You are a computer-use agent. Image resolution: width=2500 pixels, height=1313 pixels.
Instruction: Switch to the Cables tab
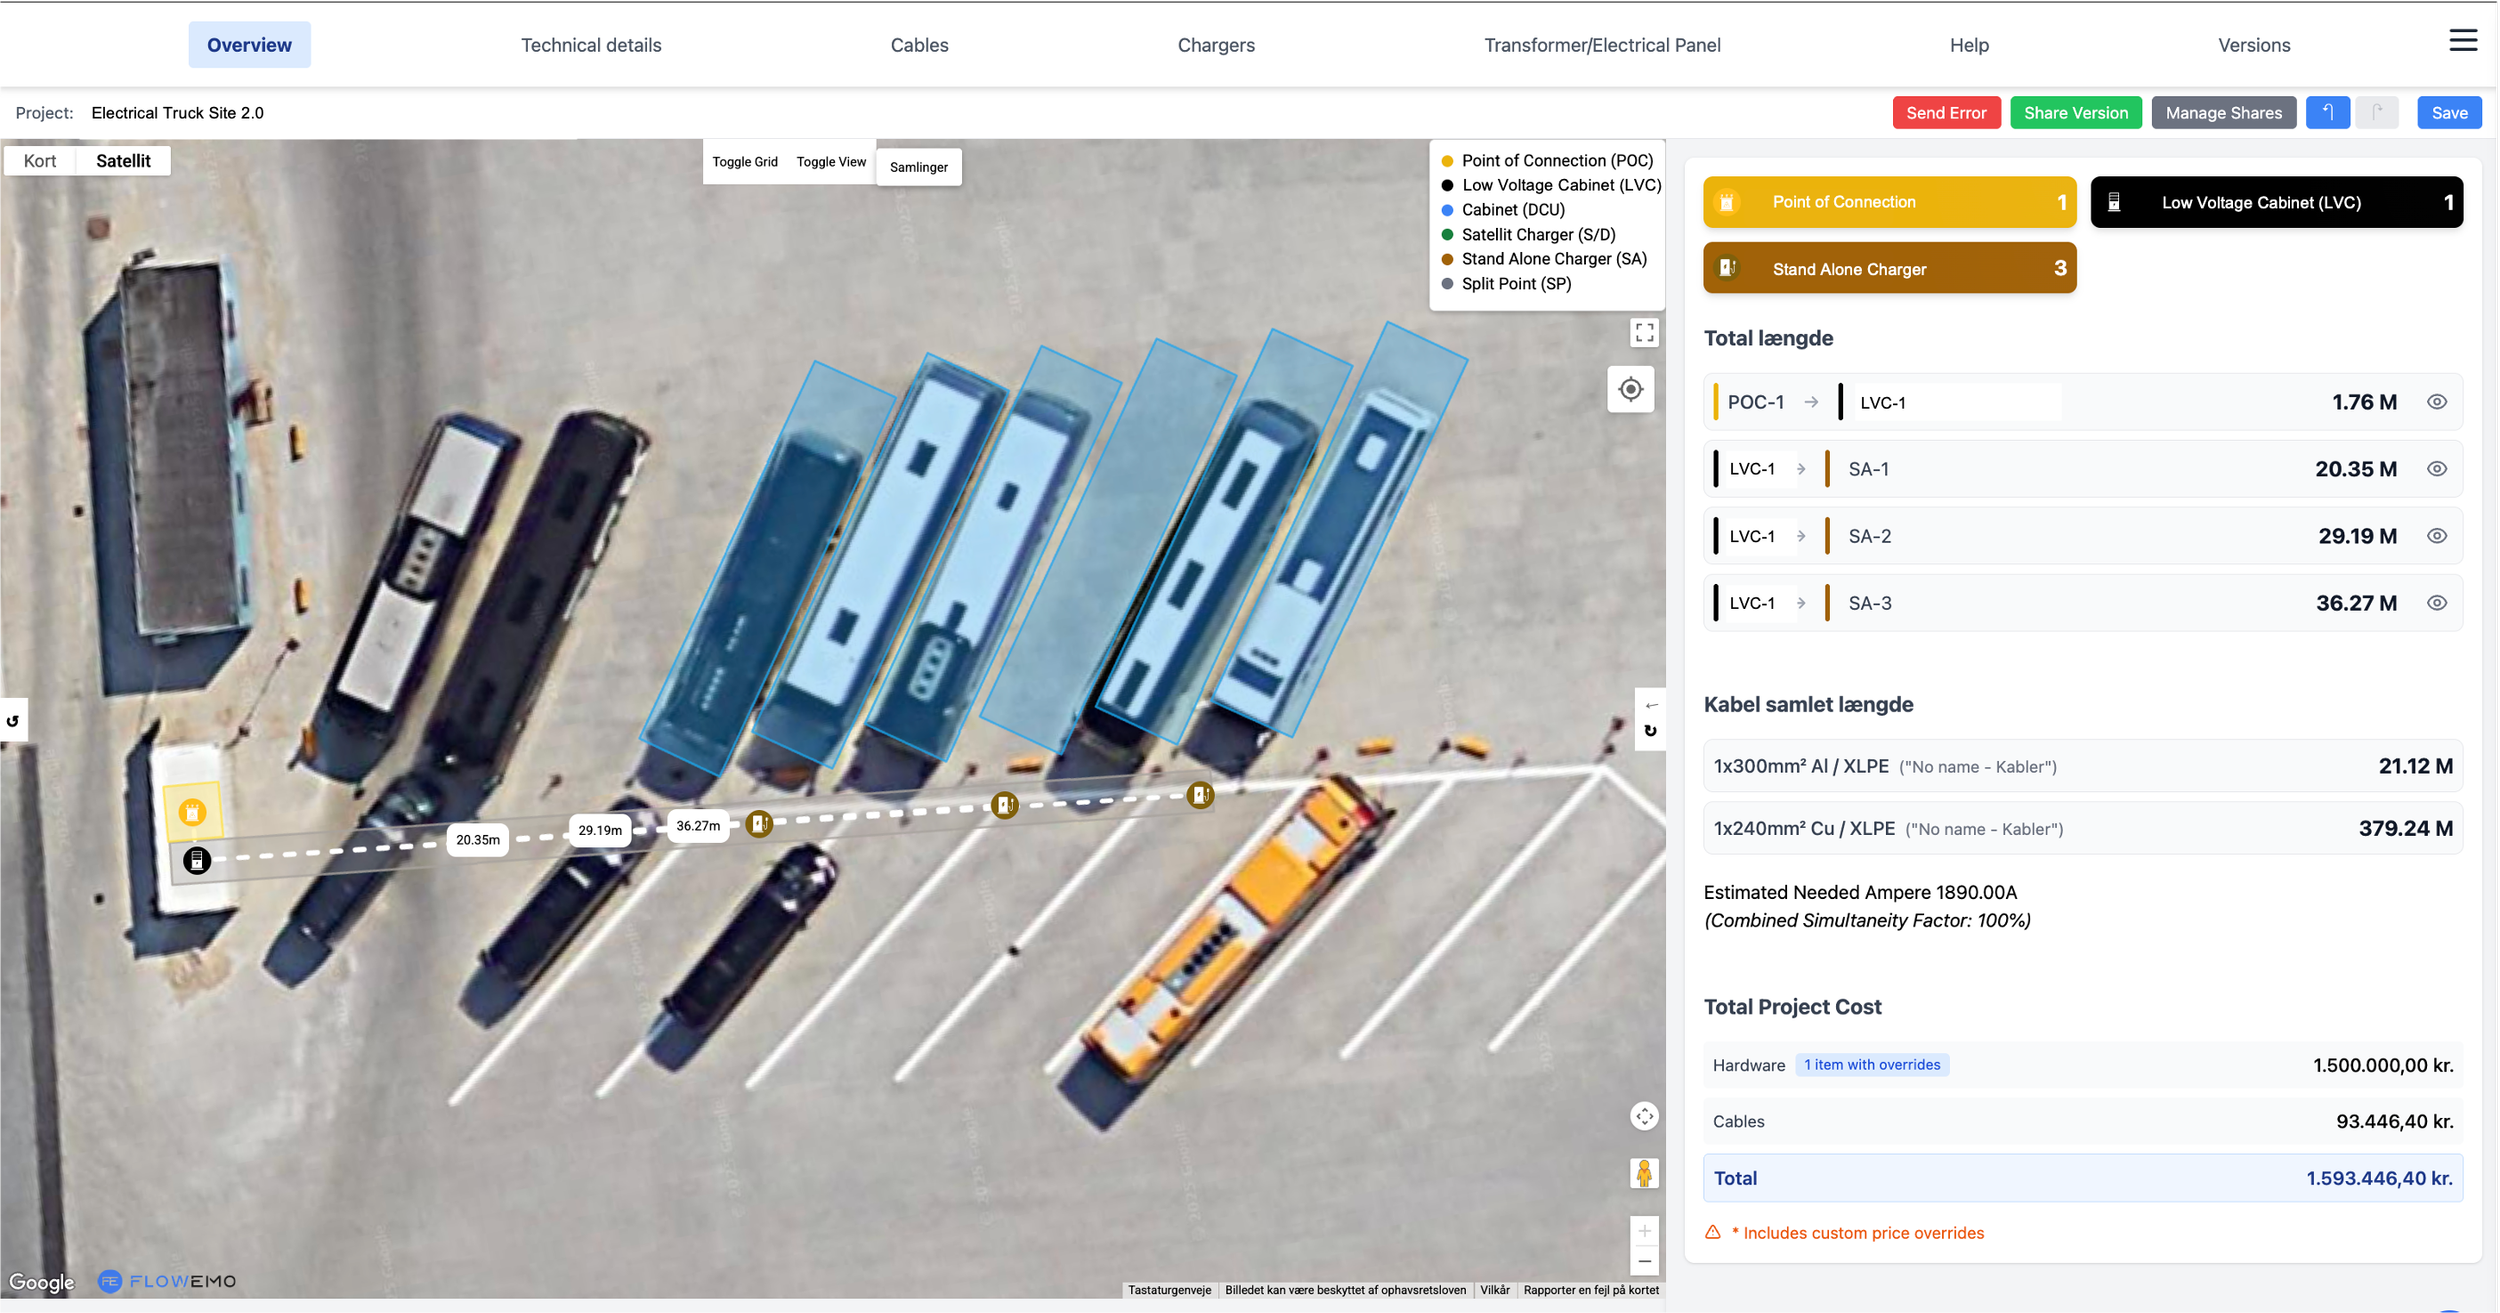pyautogui.click(x=919, y=45)
